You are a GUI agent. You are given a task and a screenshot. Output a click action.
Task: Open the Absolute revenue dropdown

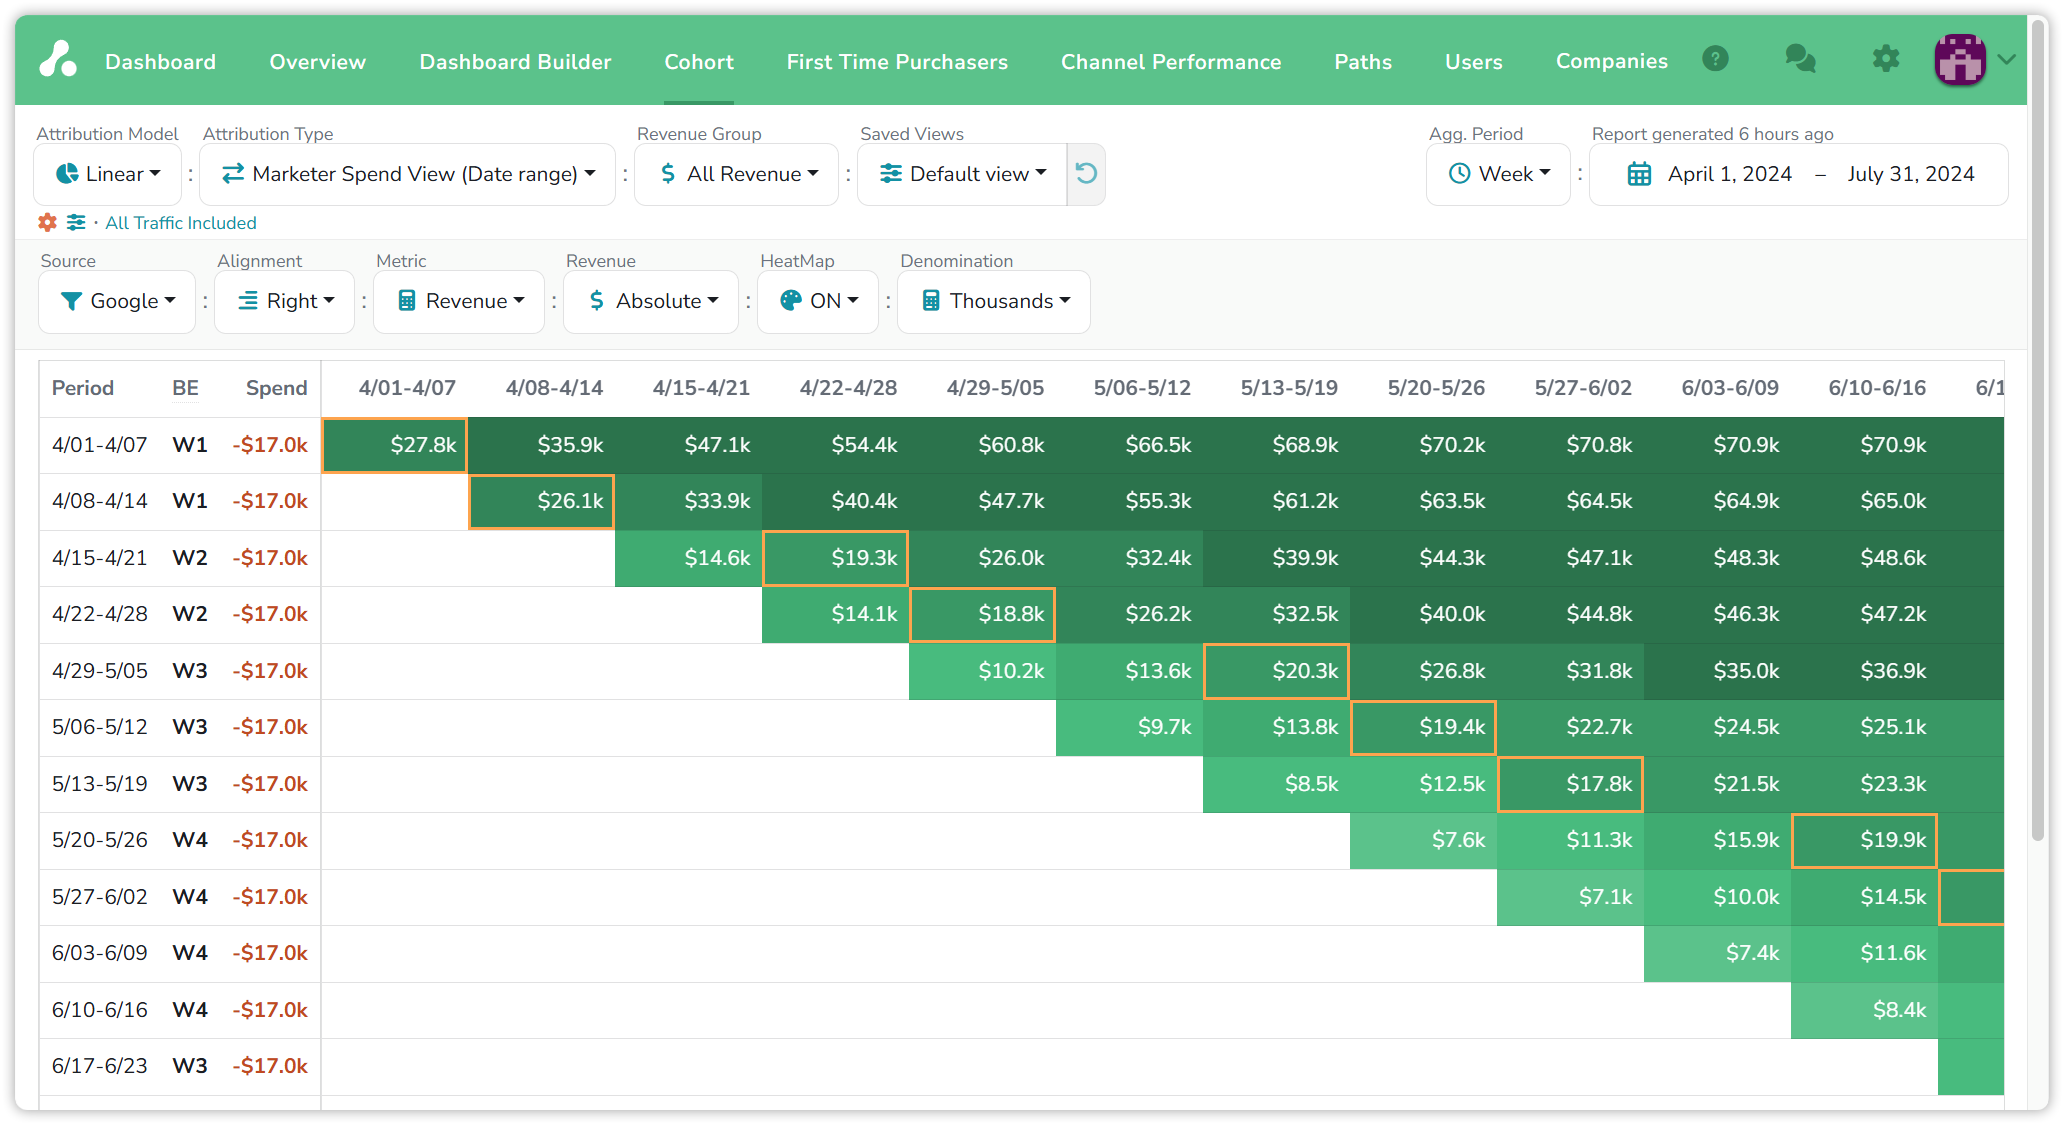click(651, 301)
